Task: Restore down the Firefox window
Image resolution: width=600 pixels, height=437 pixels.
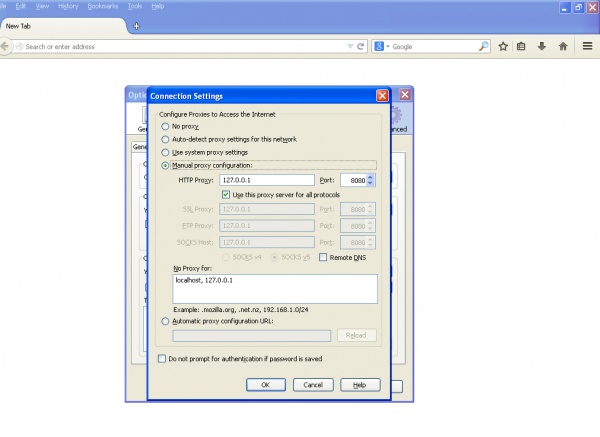Action: (x=579, y=8)
